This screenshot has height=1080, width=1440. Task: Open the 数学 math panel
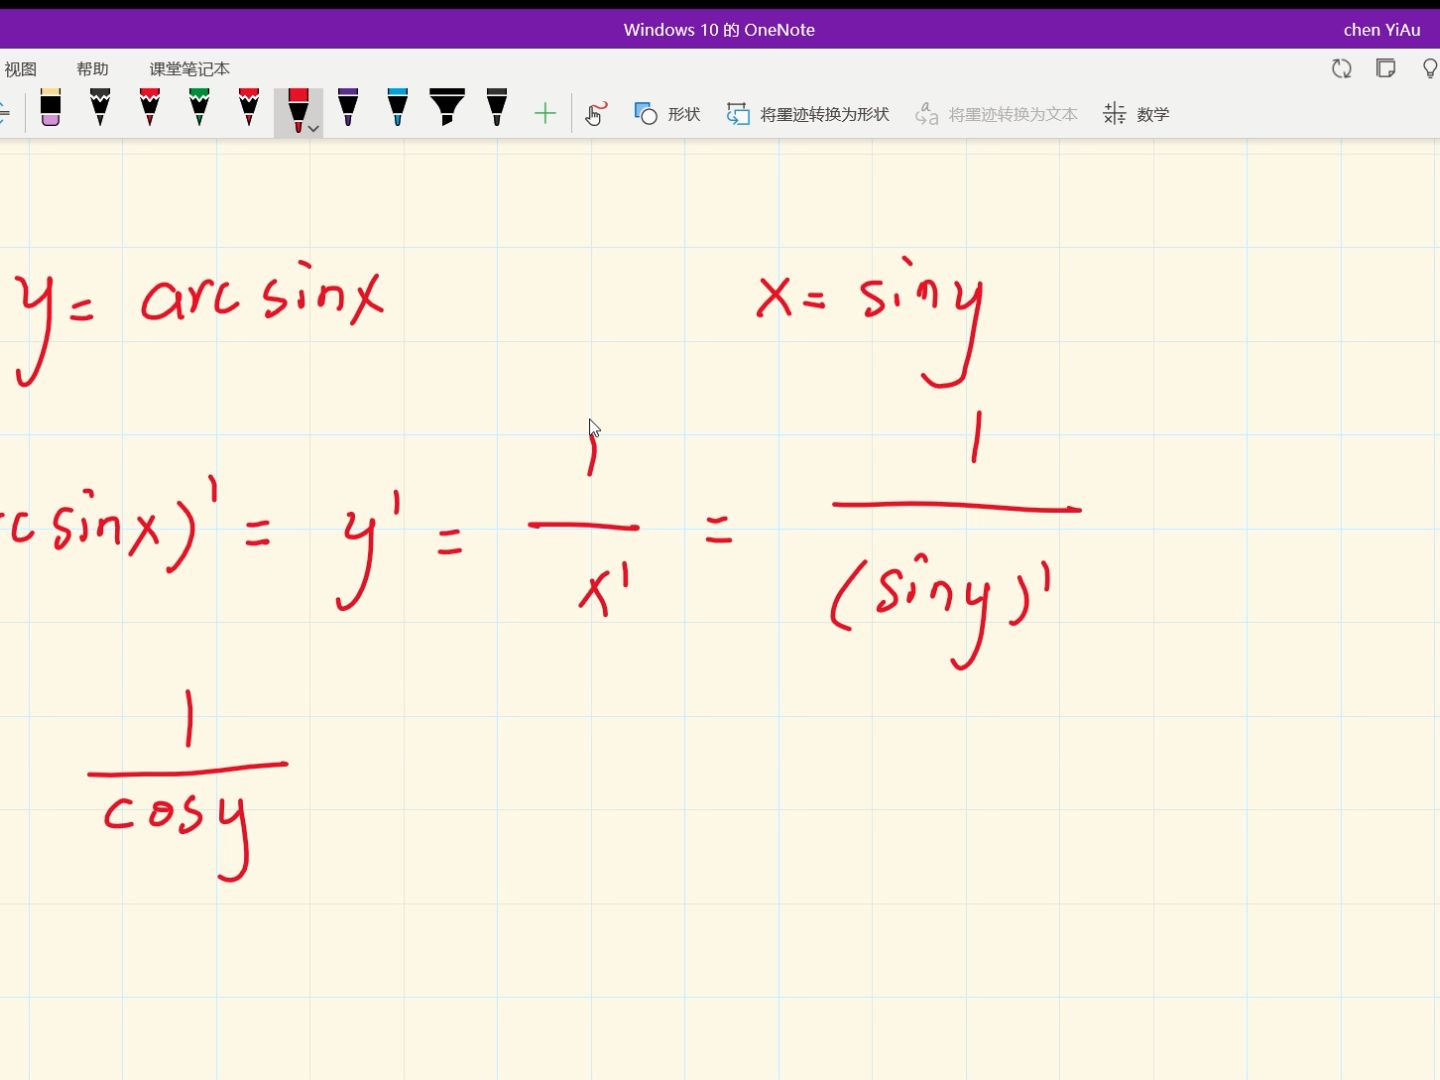[x=1136, y=114]
